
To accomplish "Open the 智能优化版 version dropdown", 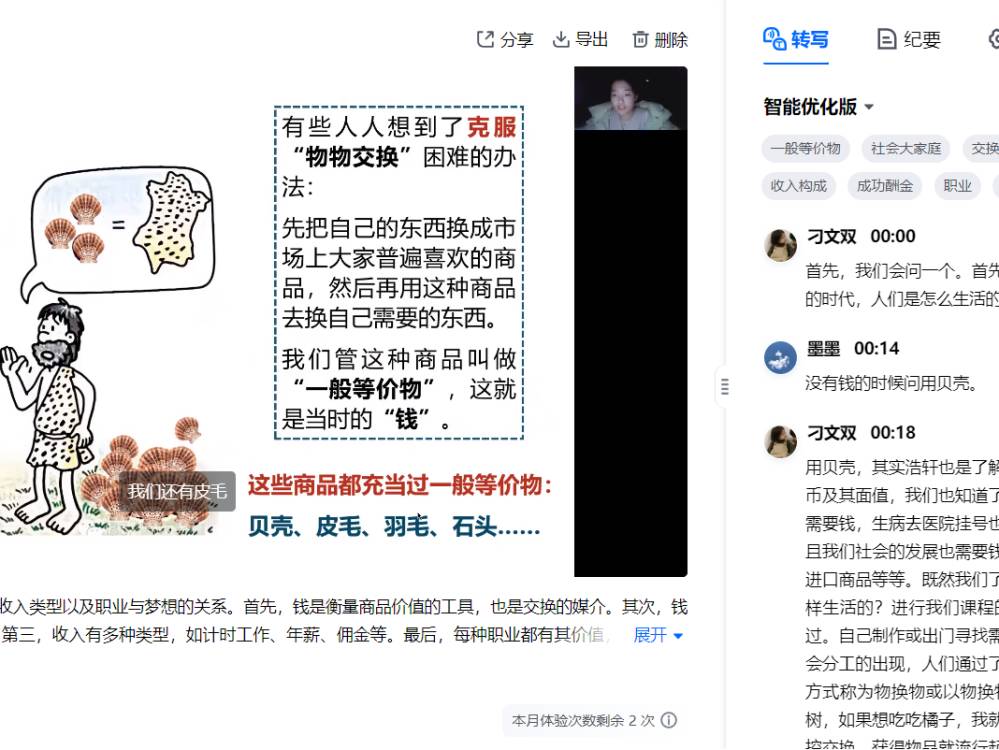I will tap(818, 106).
